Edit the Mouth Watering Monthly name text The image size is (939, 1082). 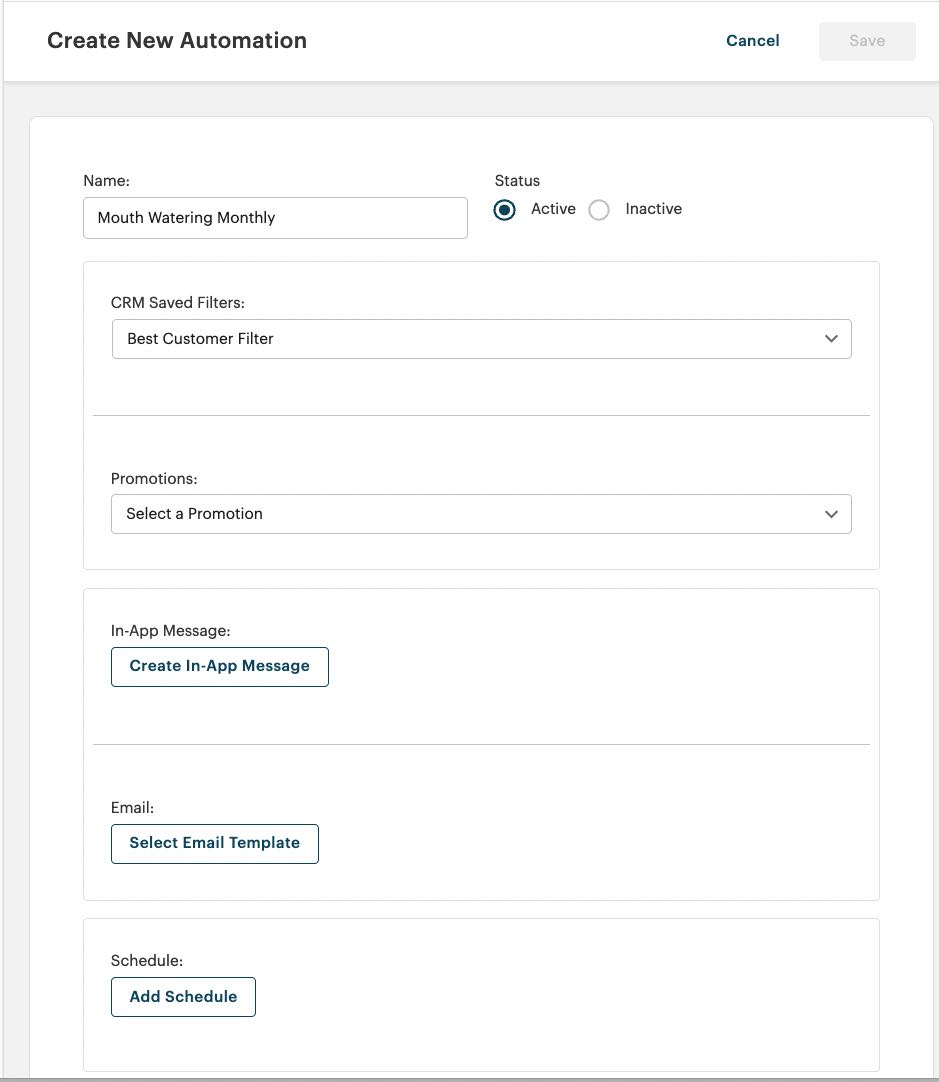[x=275, y=217]
